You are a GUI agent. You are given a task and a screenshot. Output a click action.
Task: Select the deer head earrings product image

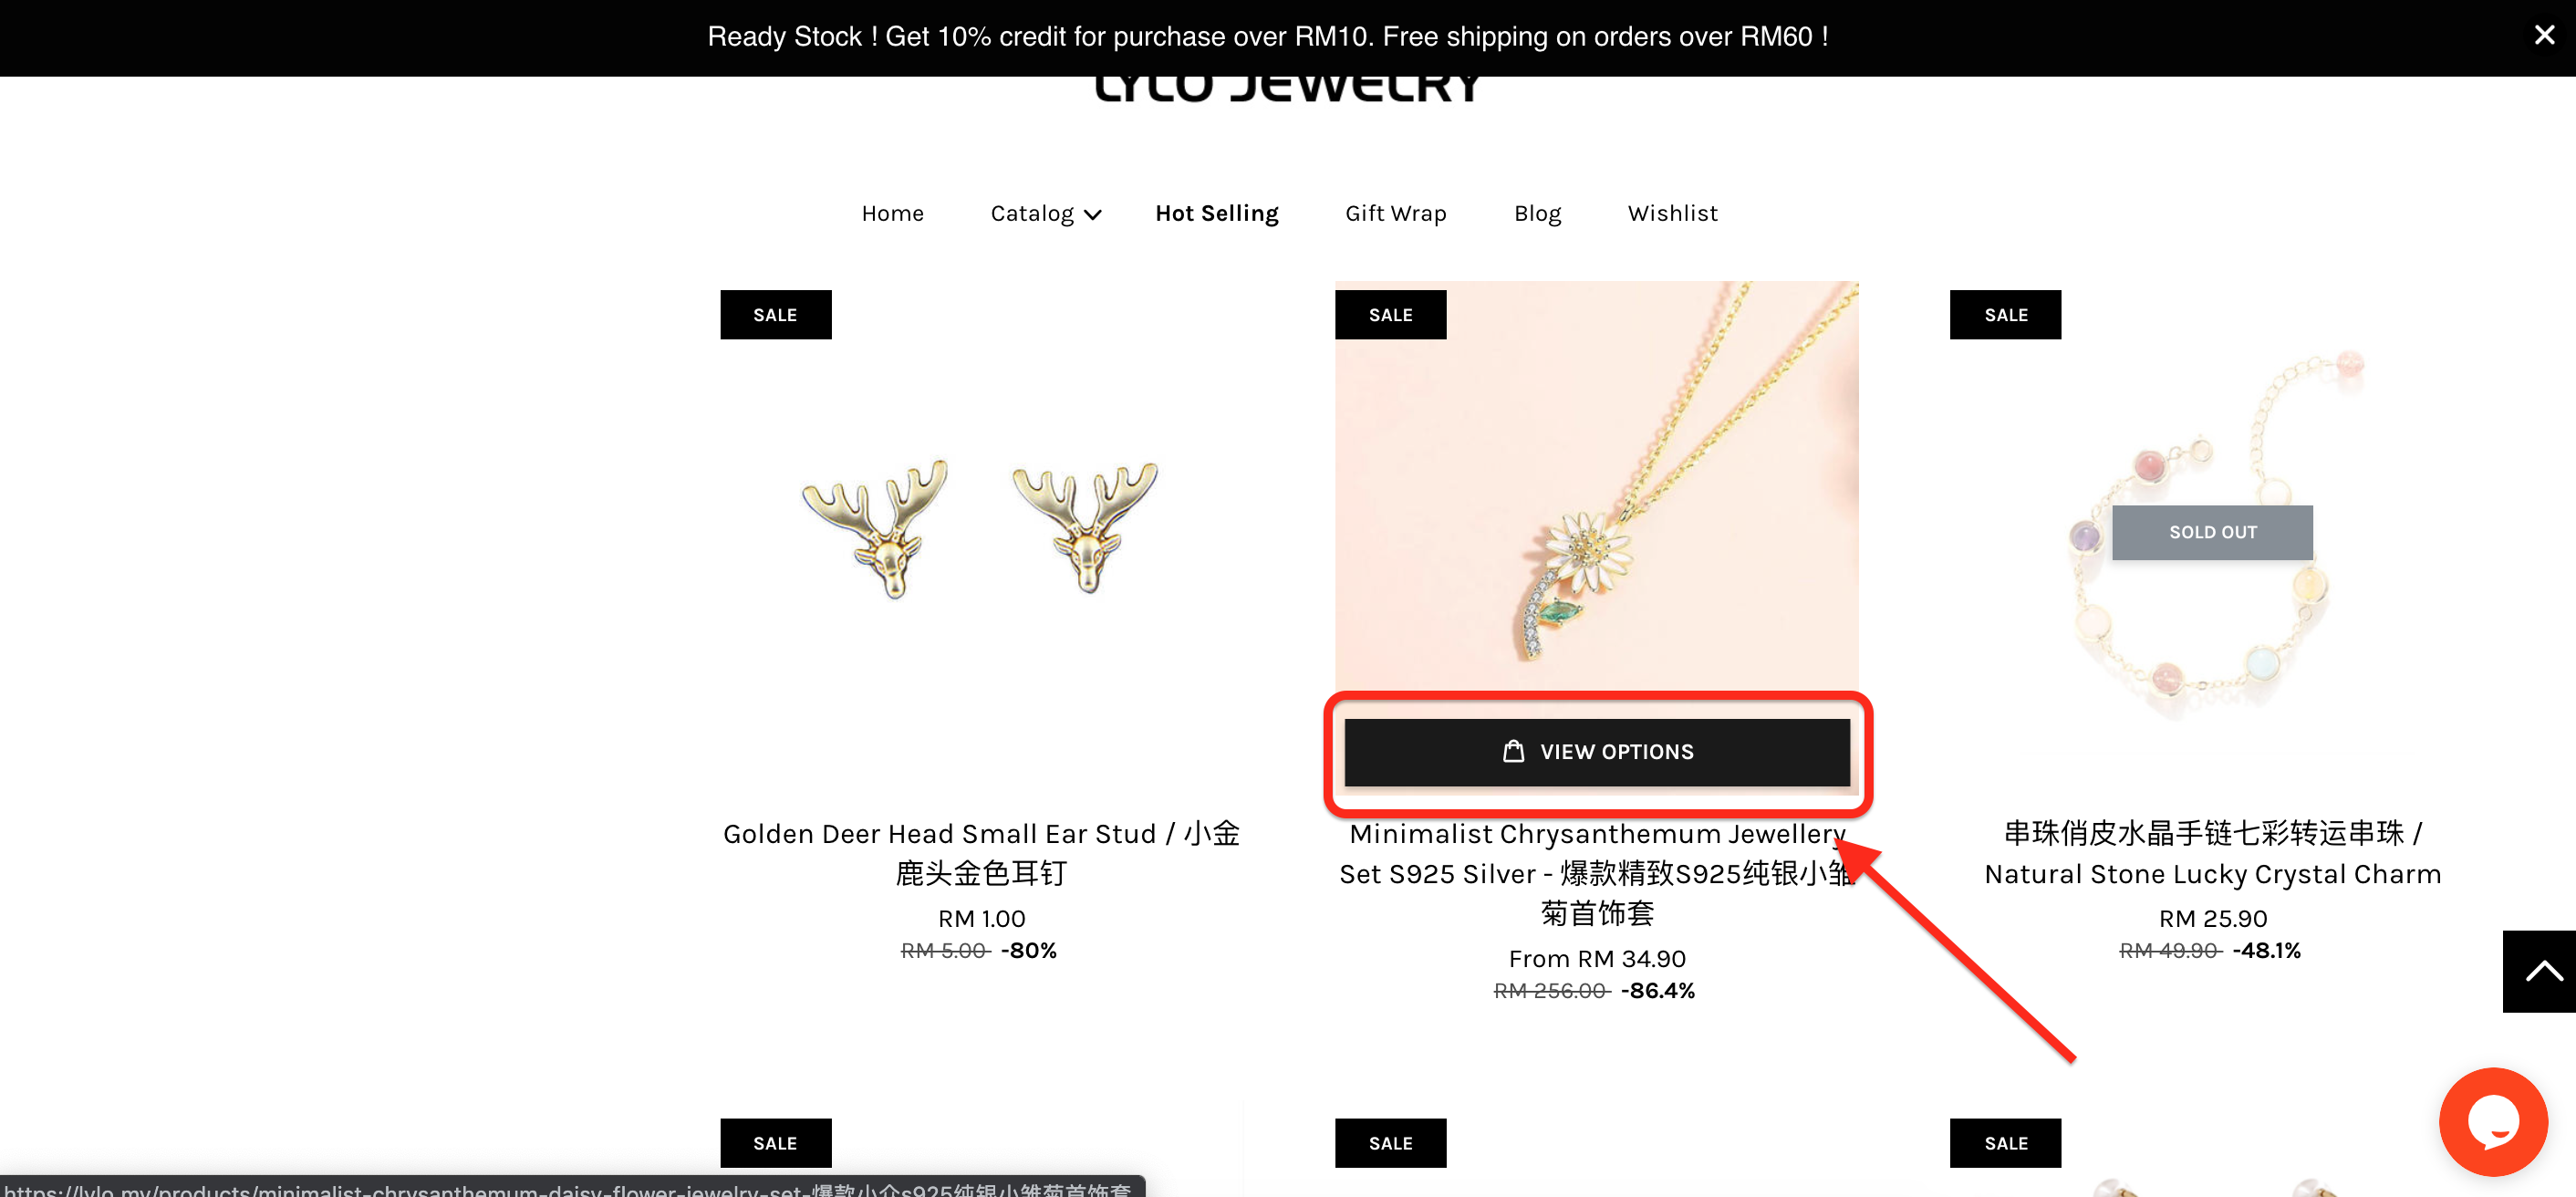point(981,527)
